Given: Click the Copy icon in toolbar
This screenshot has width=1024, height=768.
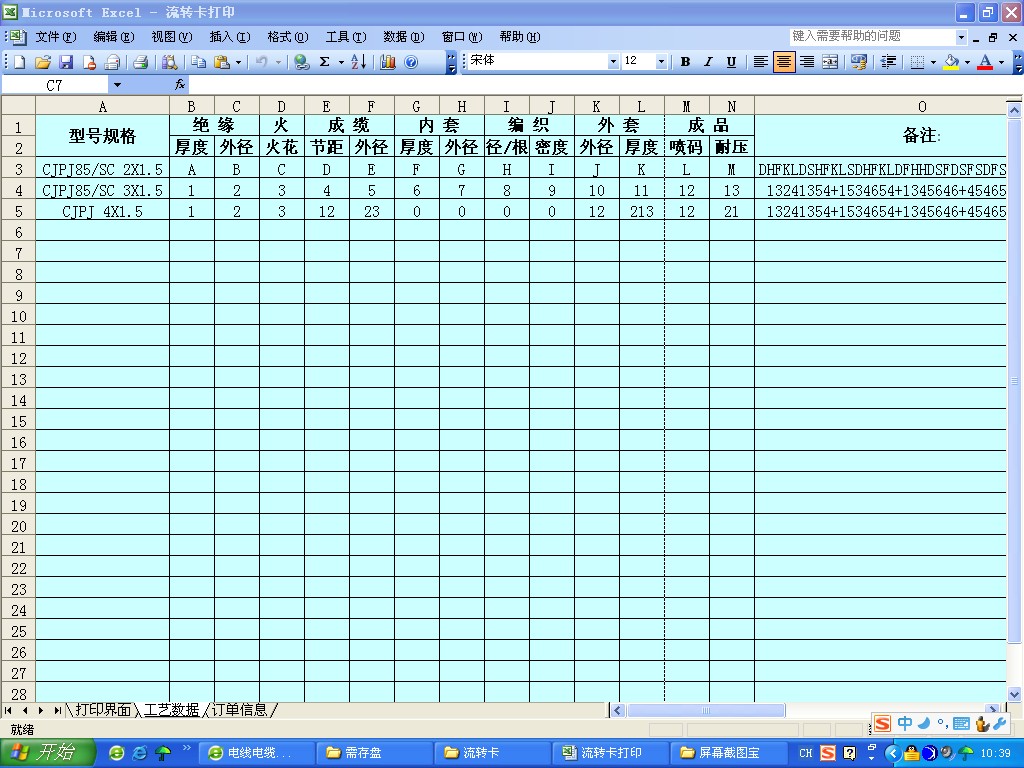Looking at the screenshot, I should tap(198, 62).
